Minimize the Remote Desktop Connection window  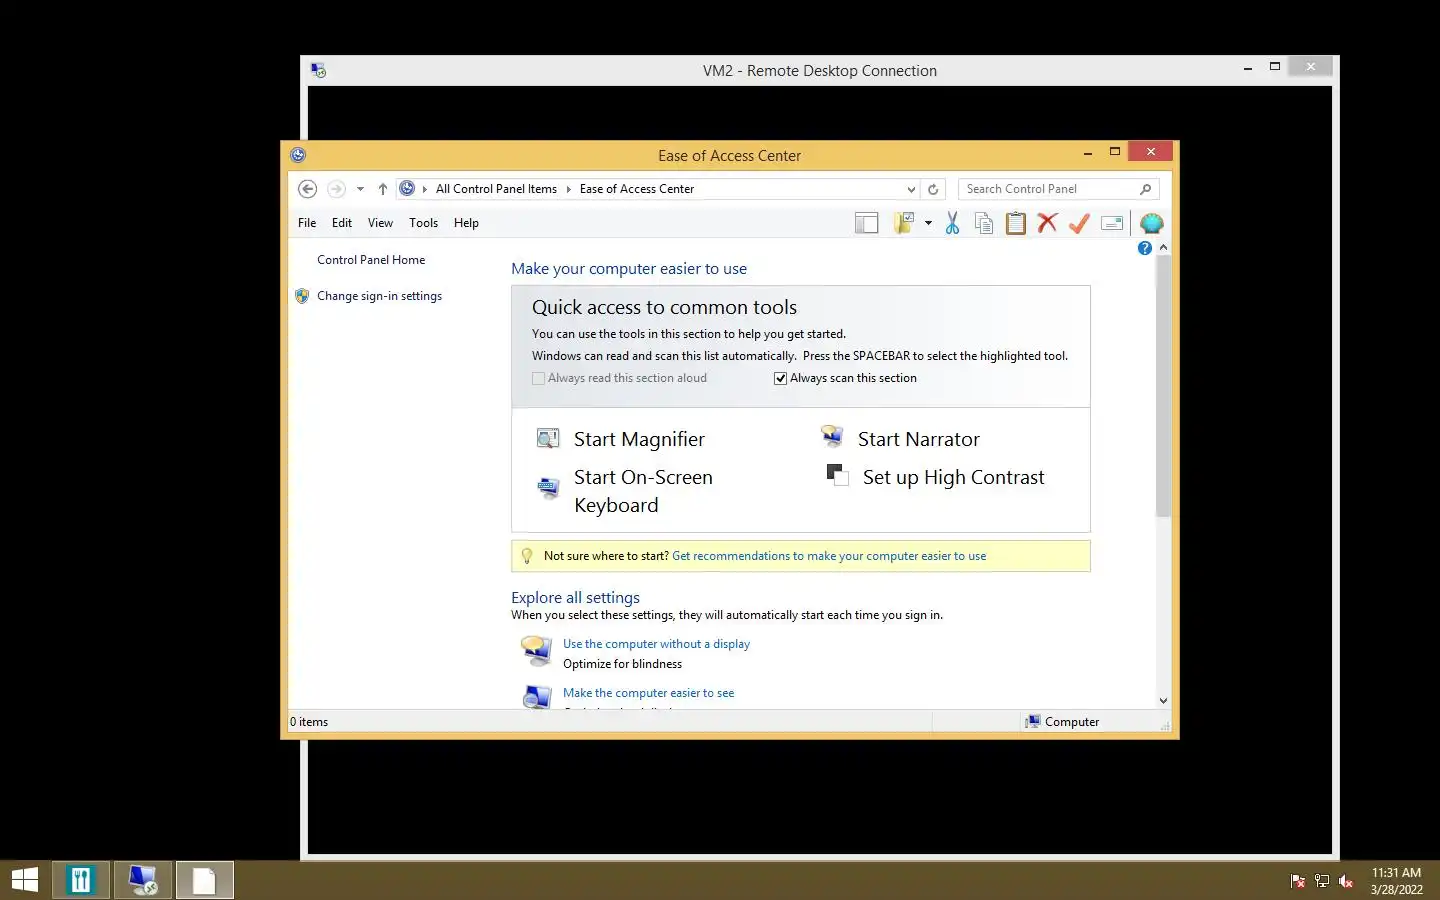point(1248,68)
